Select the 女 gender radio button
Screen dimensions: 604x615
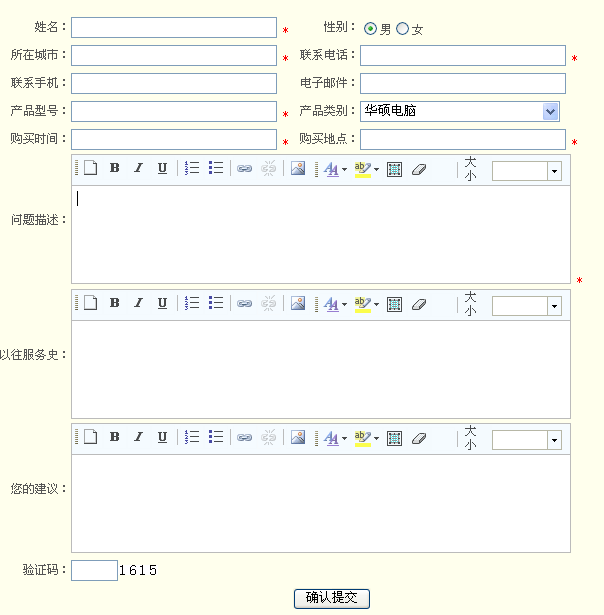402,29
